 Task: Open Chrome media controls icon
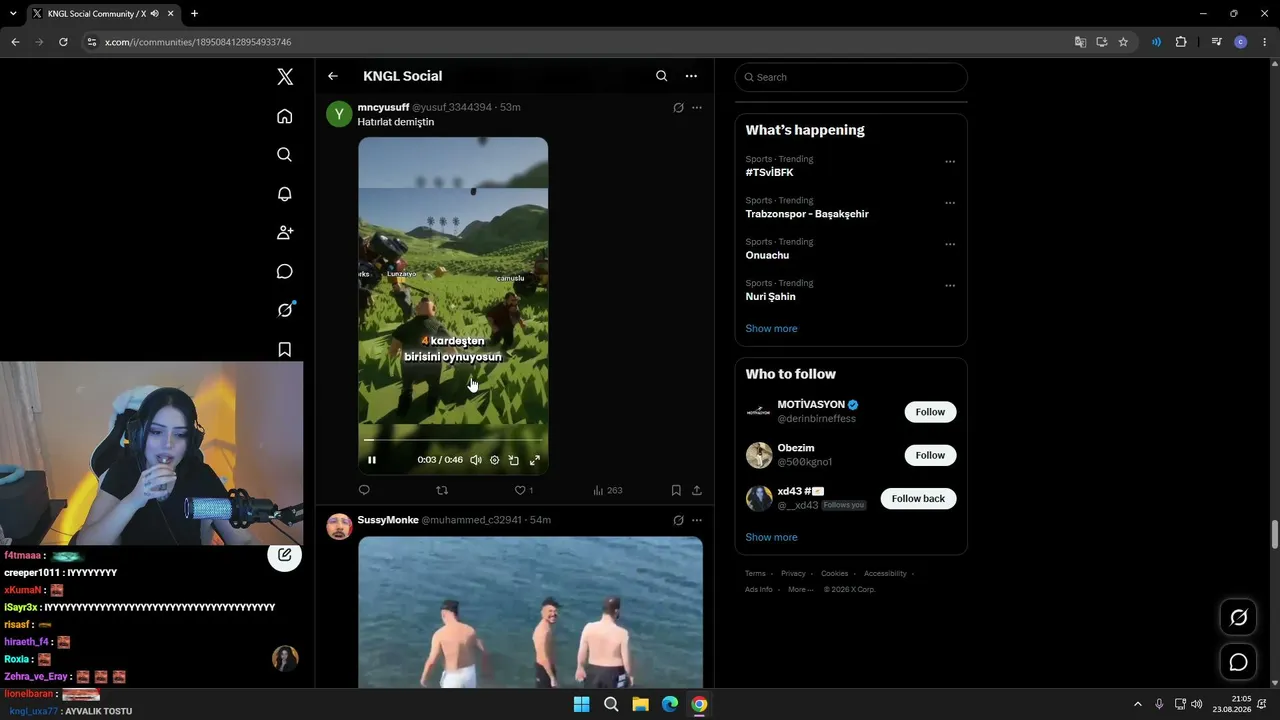[1216, 42]
